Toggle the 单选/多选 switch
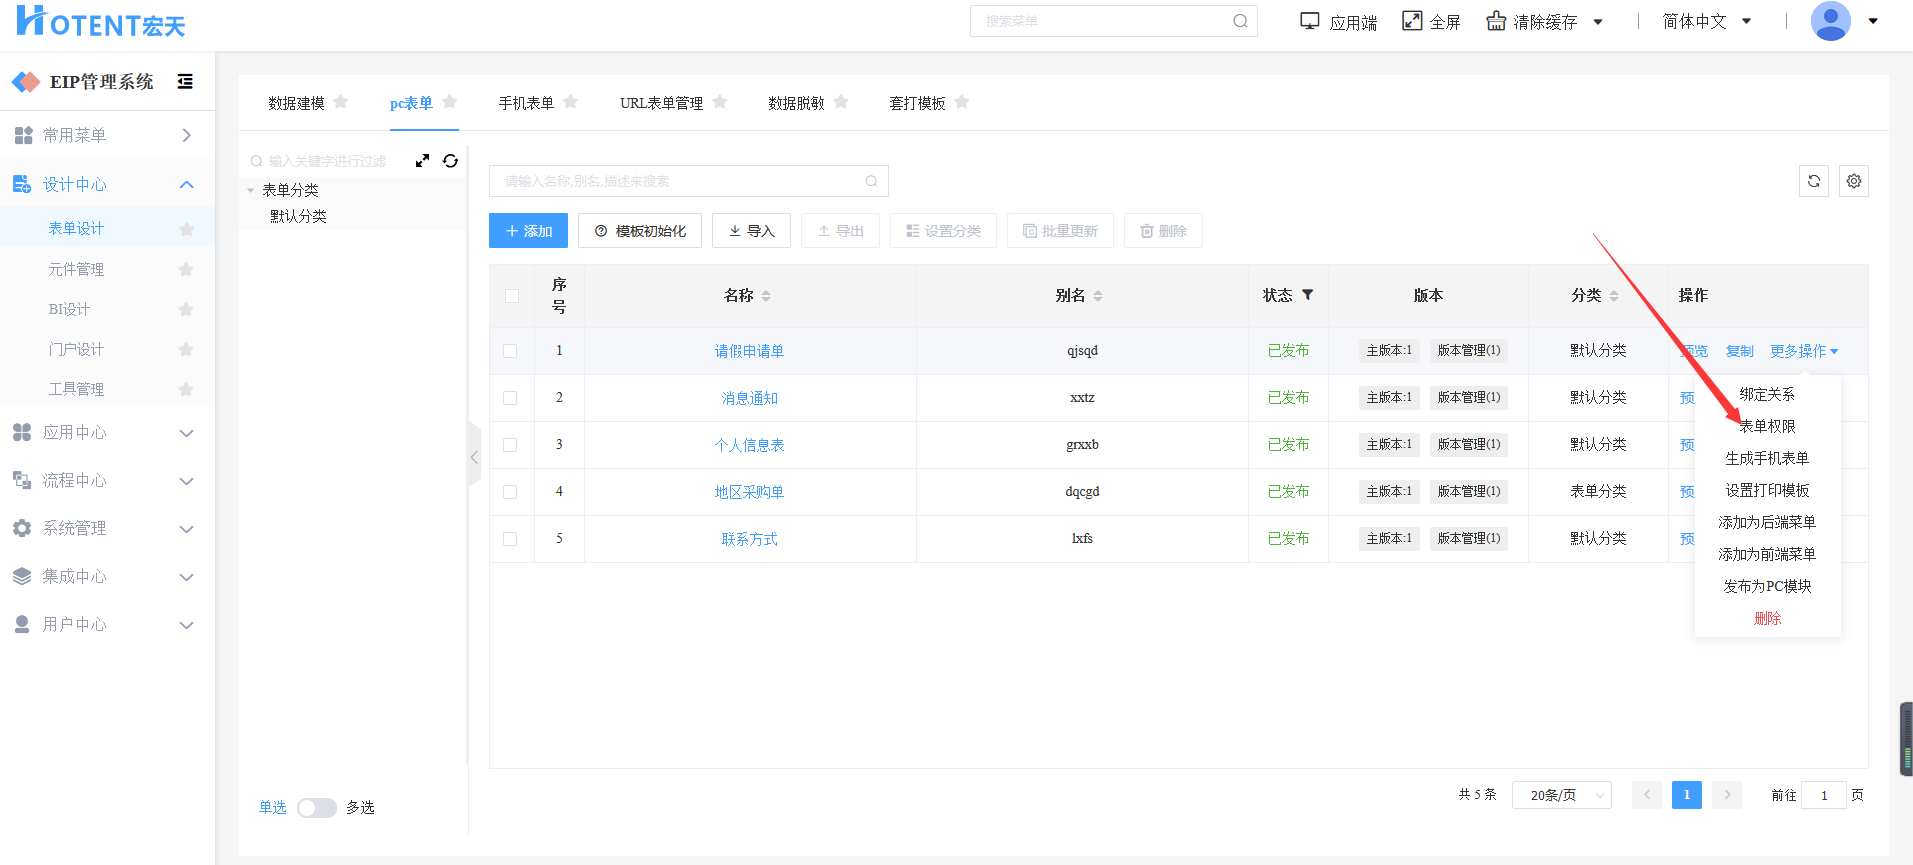This screenshot has height=865, width=1913. (316, 808)
